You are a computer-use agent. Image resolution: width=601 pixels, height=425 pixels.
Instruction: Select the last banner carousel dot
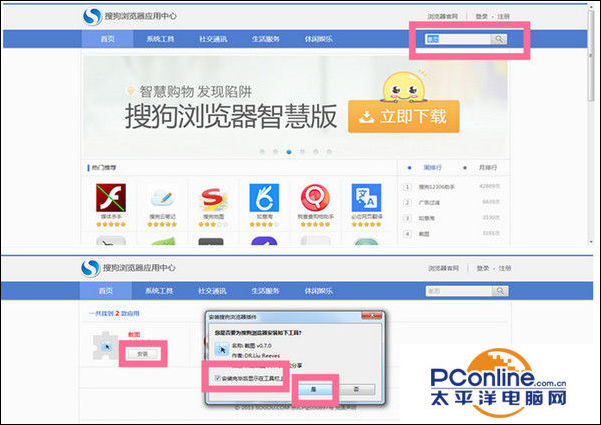329,152
